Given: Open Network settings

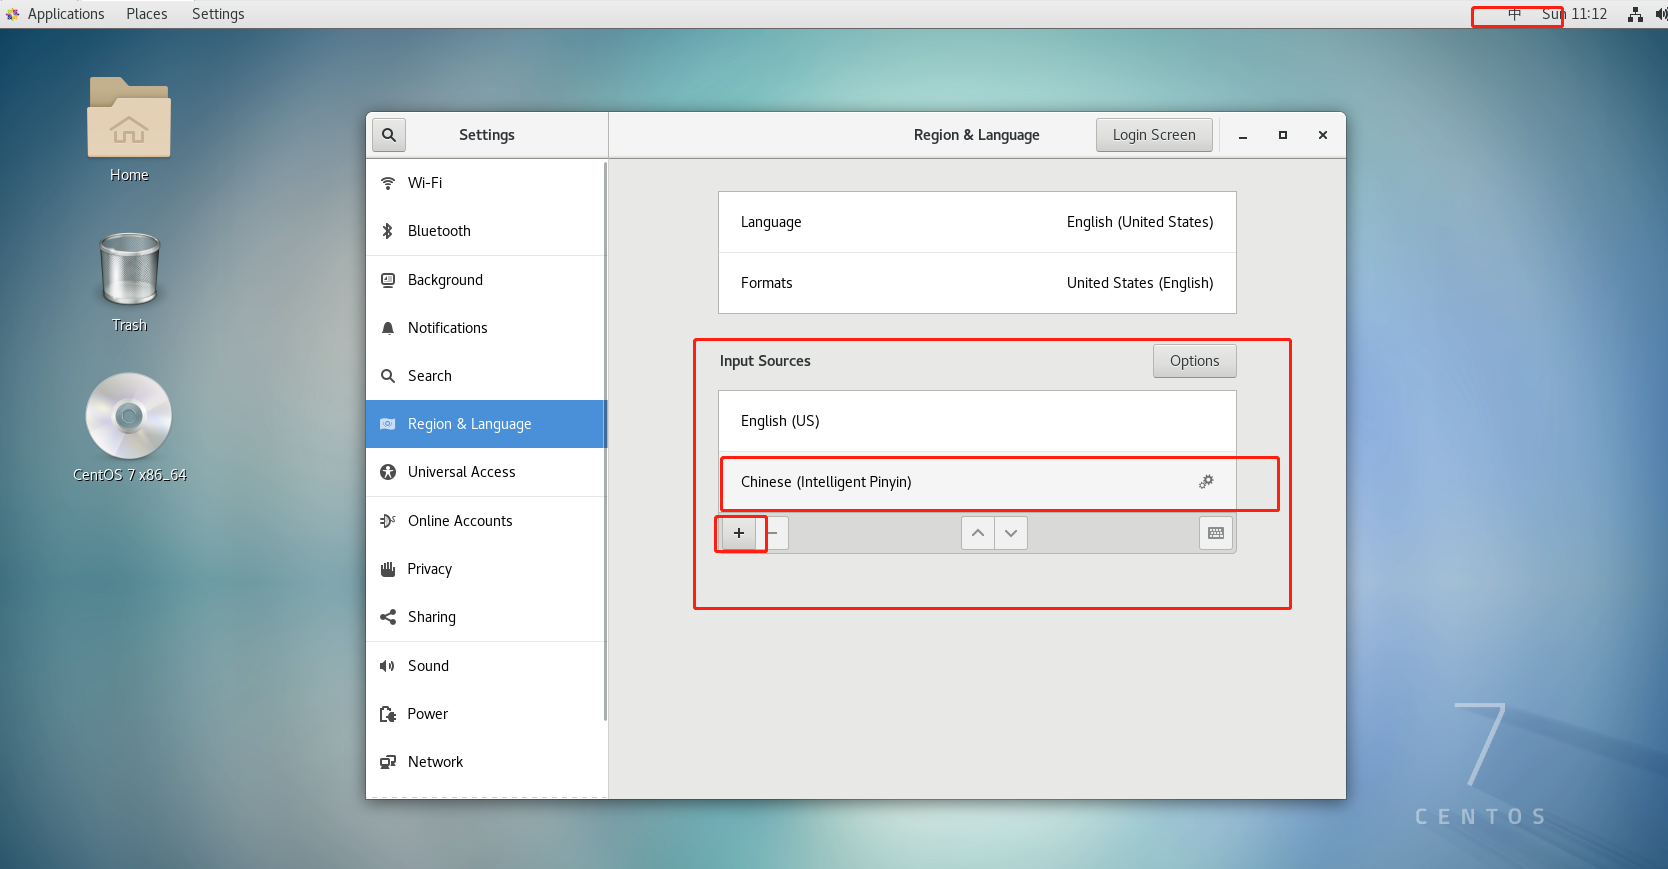Looking at the screenshot, I should click(x=486, y=762).
